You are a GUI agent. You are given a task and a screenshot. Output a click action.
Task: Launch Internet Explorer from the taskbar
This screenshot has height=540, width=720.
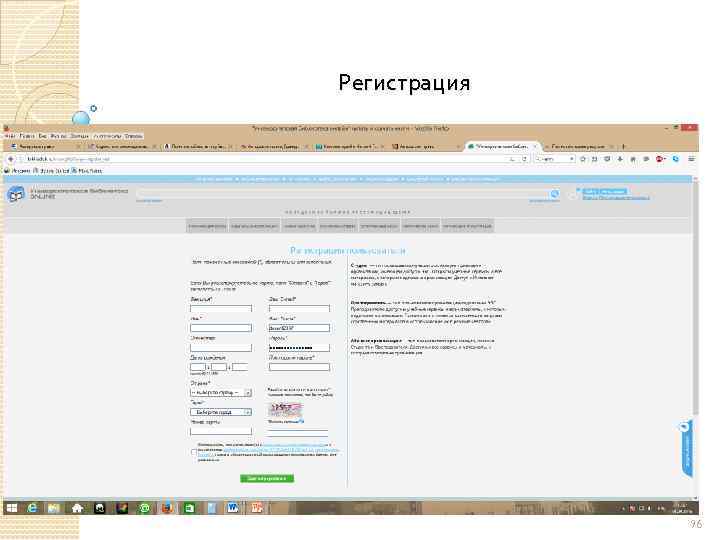click(33, 508)
